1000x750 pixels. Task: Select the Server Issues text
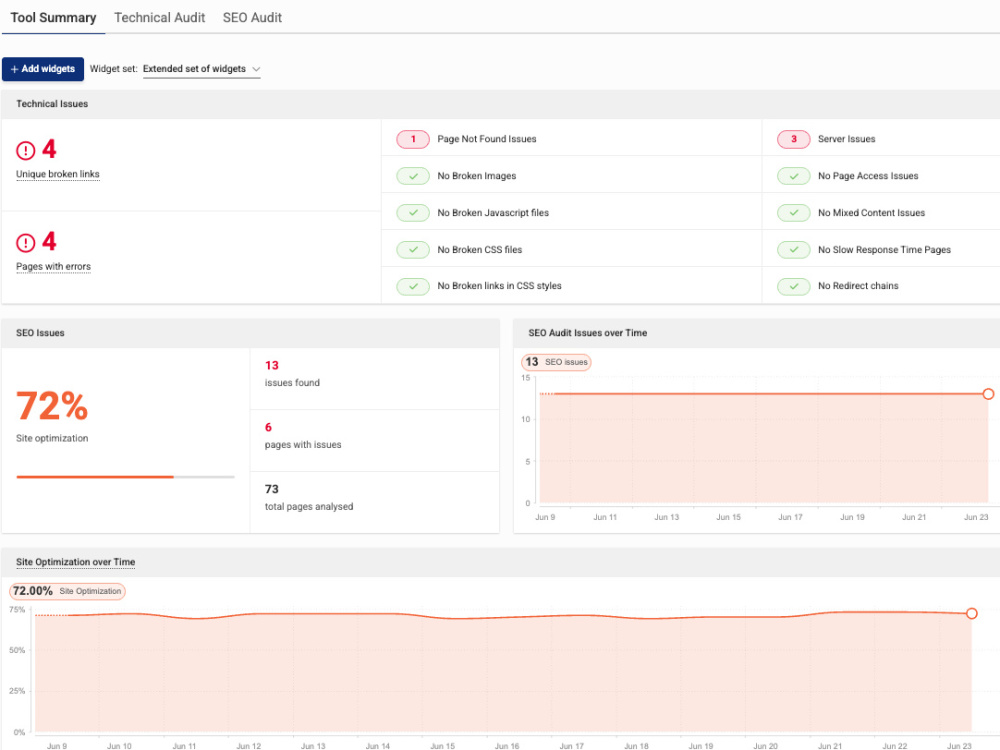(x=846, y=139)
